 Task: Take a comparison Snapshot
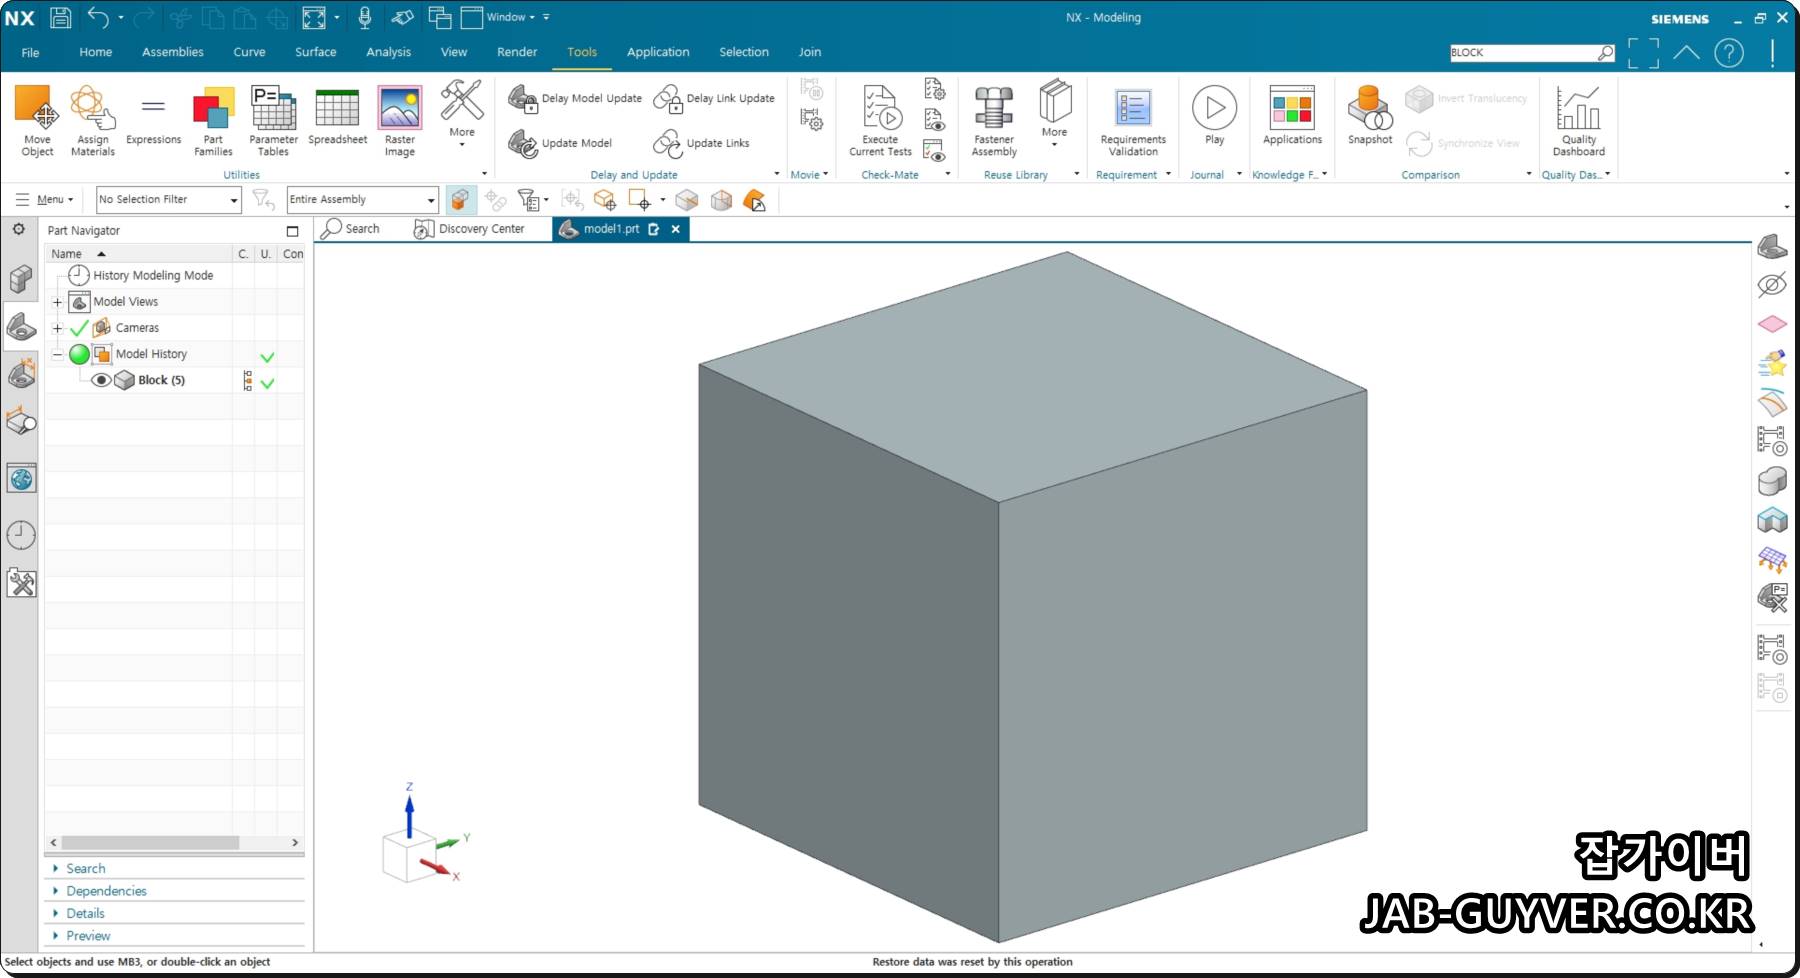1370,115
